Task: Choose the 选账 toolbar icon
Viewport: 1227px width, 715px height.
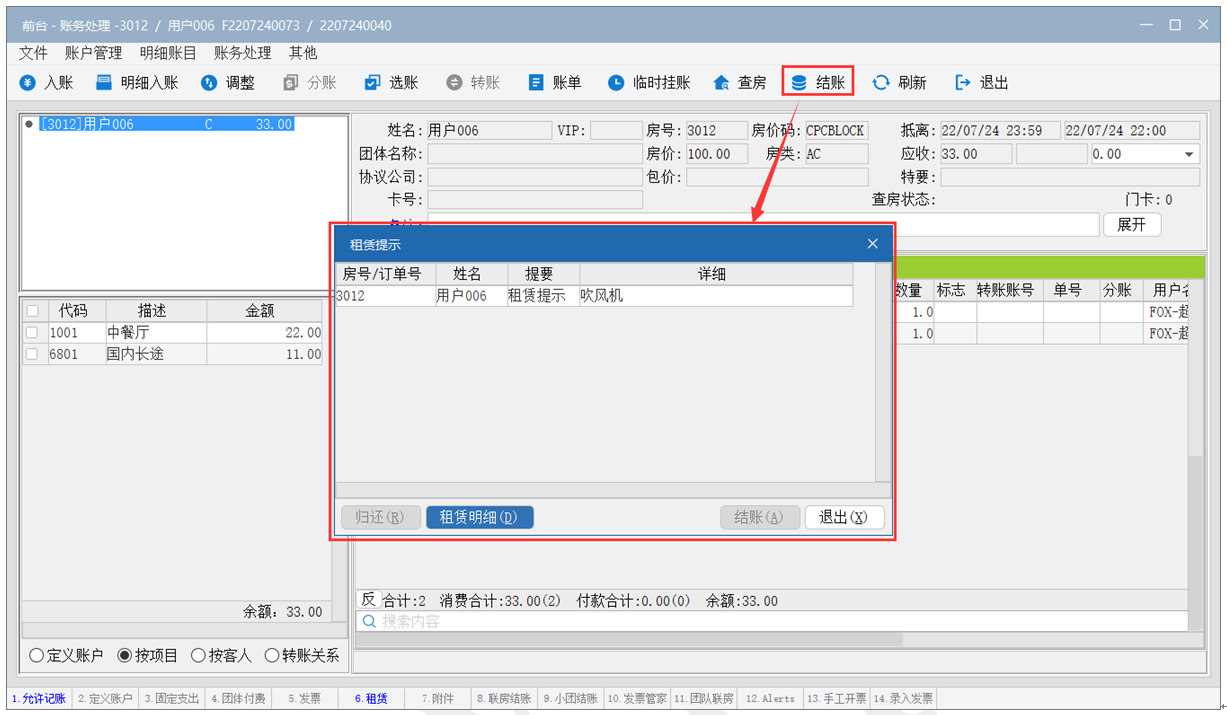Action: coord(373,83)
